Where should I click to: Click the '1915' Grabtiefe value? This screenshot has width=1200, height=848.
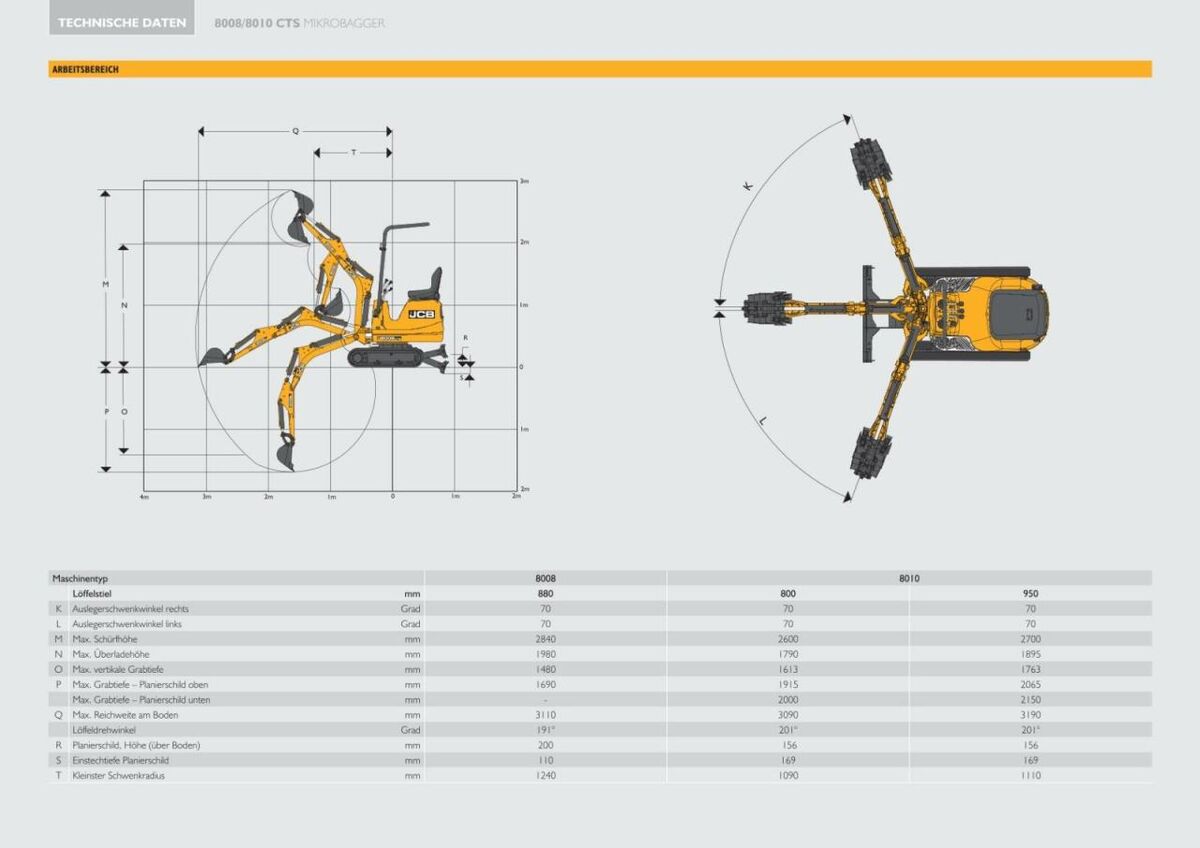[788, 684]
